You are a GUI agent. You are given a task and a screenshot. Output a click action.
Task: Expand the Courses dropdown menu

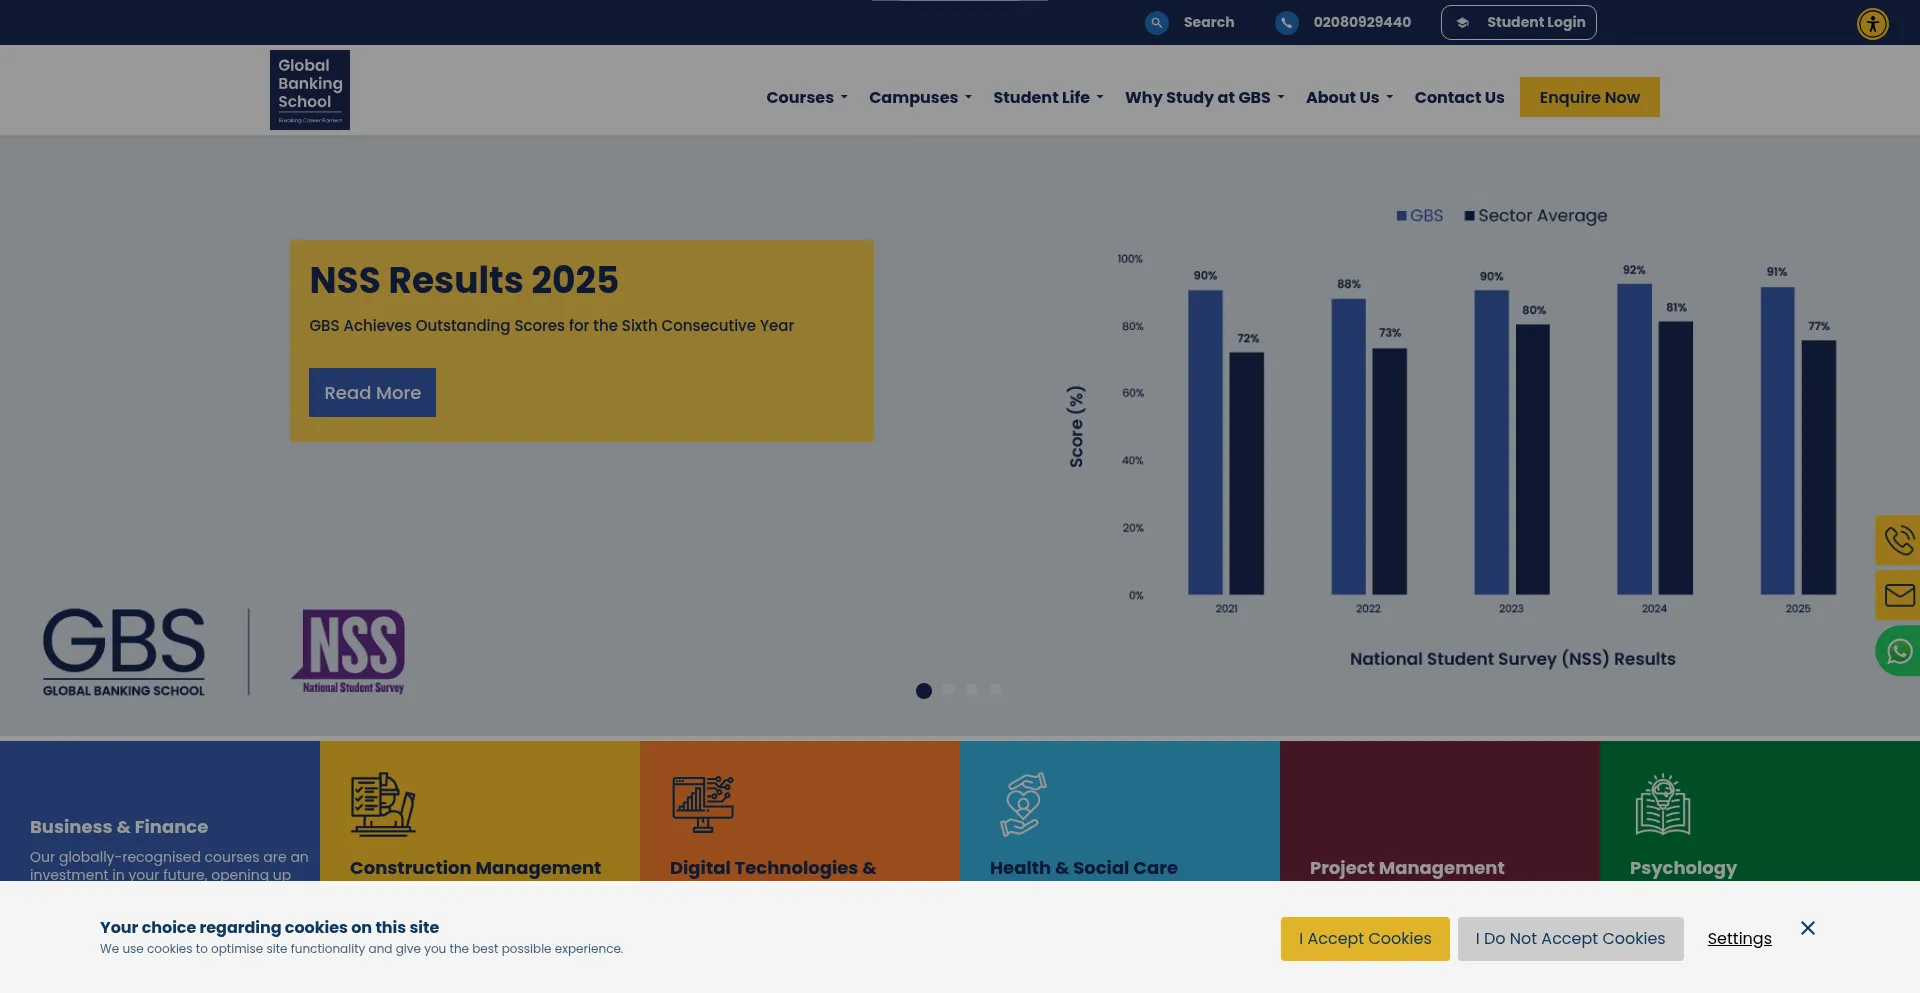(807, 97)
